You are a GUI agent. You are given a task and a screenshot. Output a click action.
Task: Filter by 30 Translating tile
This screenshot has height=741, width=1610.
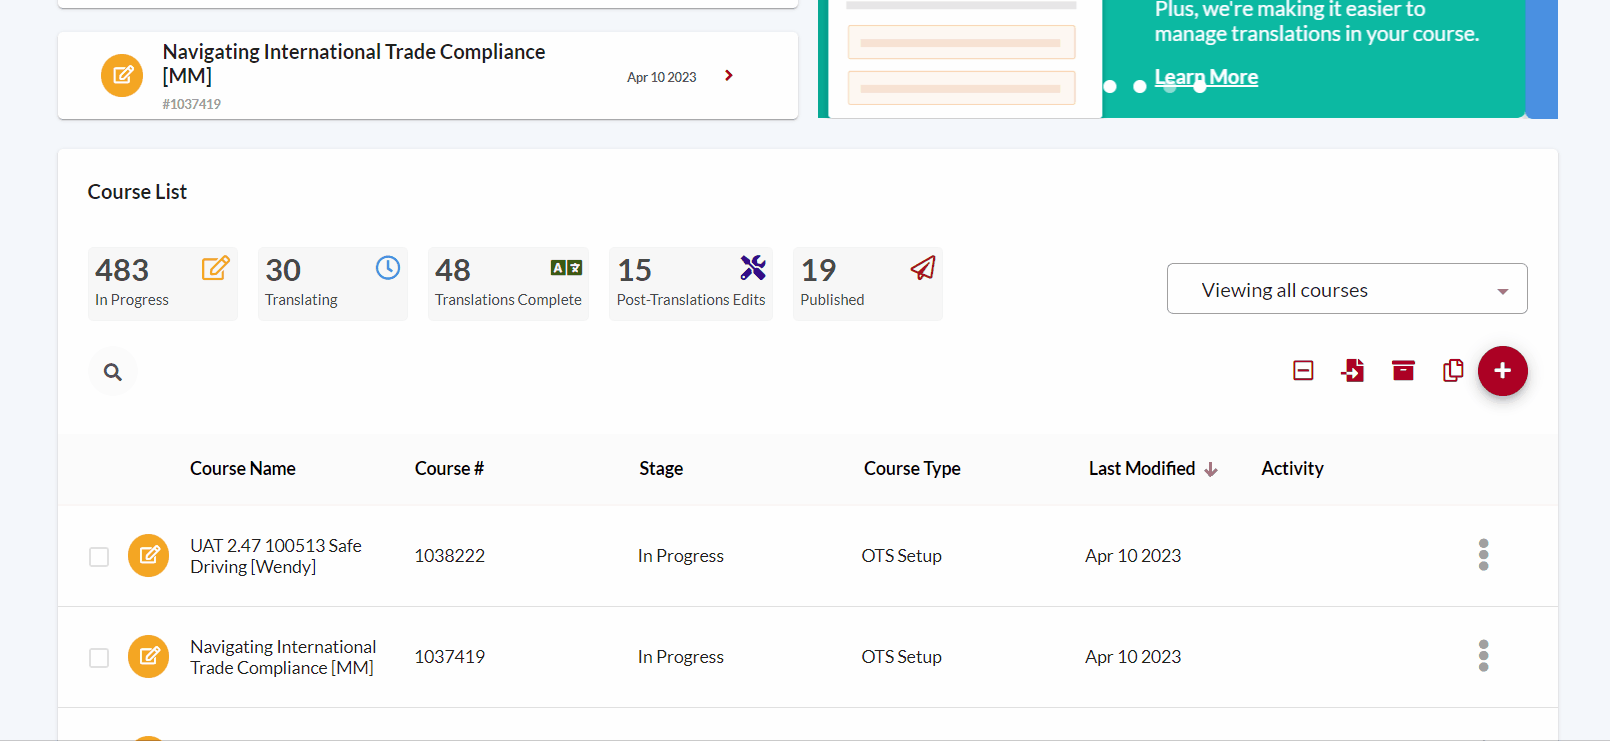(x=333, y=284)
